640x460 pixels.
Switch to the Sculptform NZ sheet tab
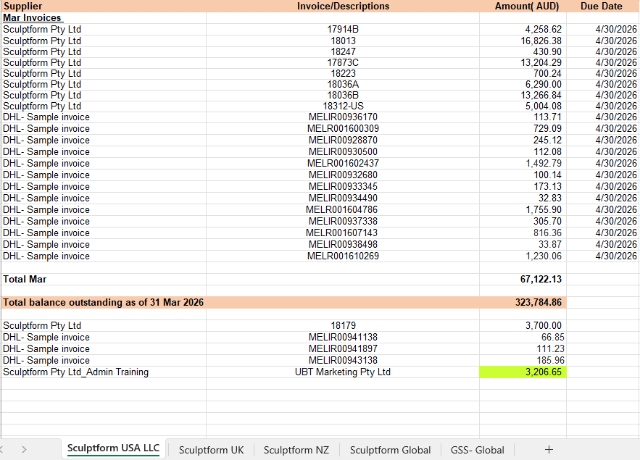pyautogui.click(x=296, y=450)
